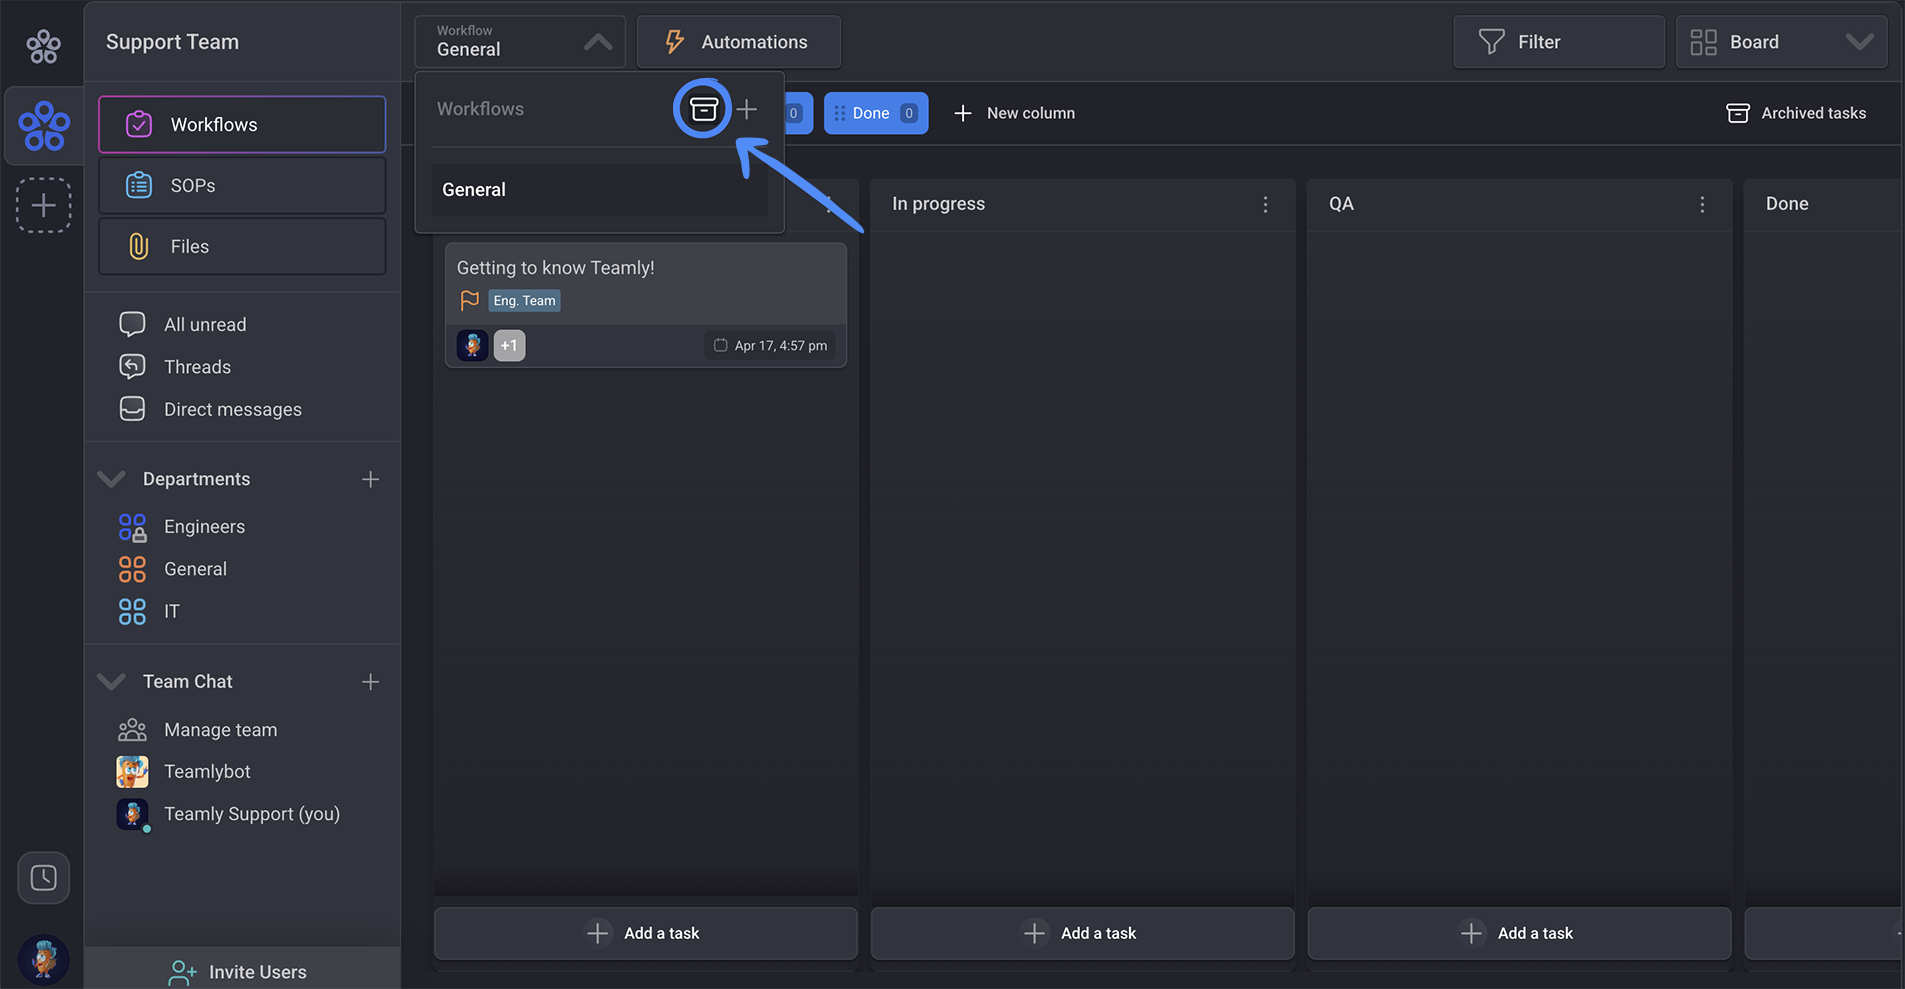Collapse the Team Chat section
Viewport: 1905px width, 989px height.
pyautogui.click(x=111, y=681)
